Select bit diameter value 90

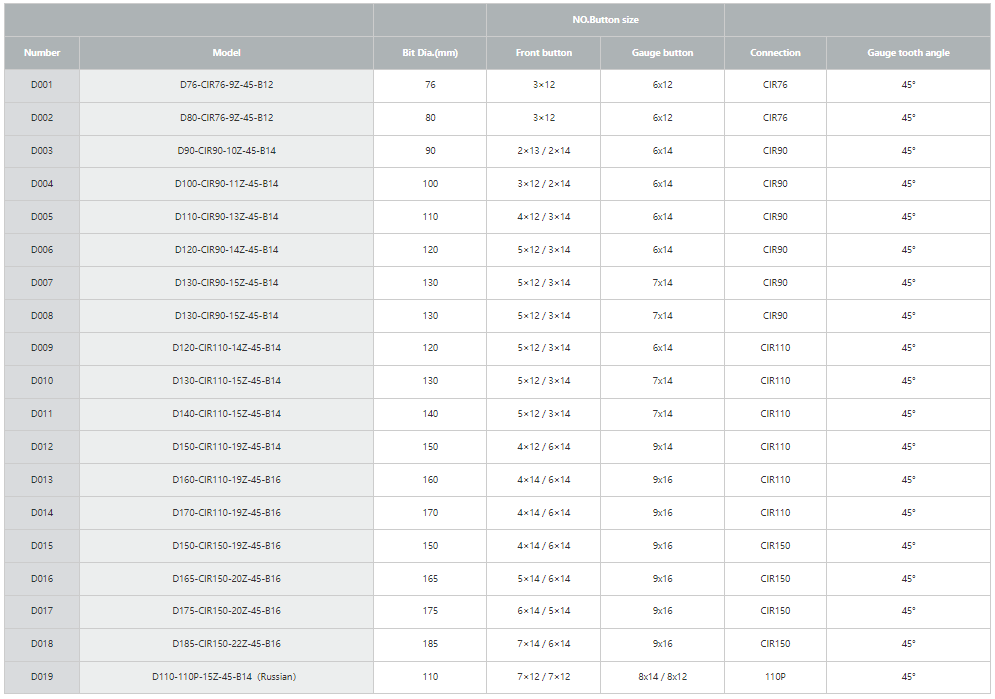(x=430, y=150)
